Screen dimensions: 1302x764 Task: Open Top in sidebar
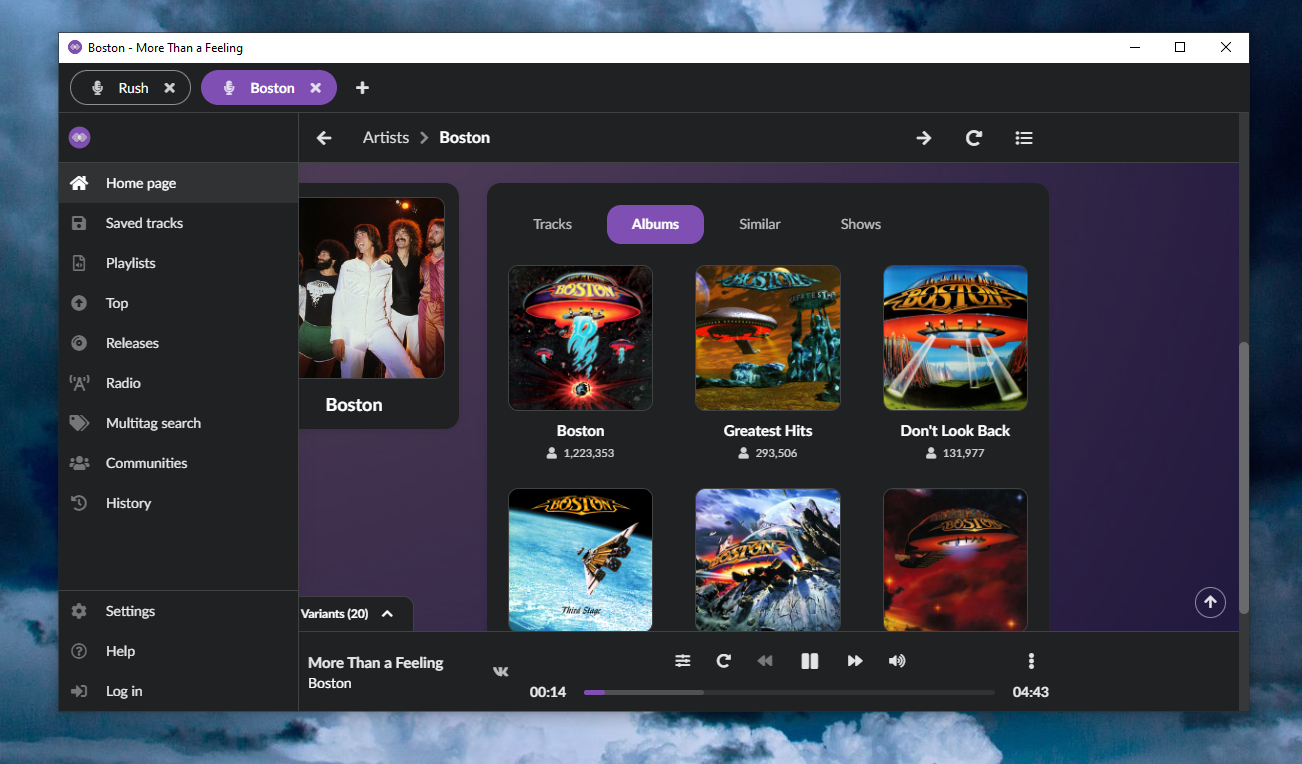[x=179, y=303]
